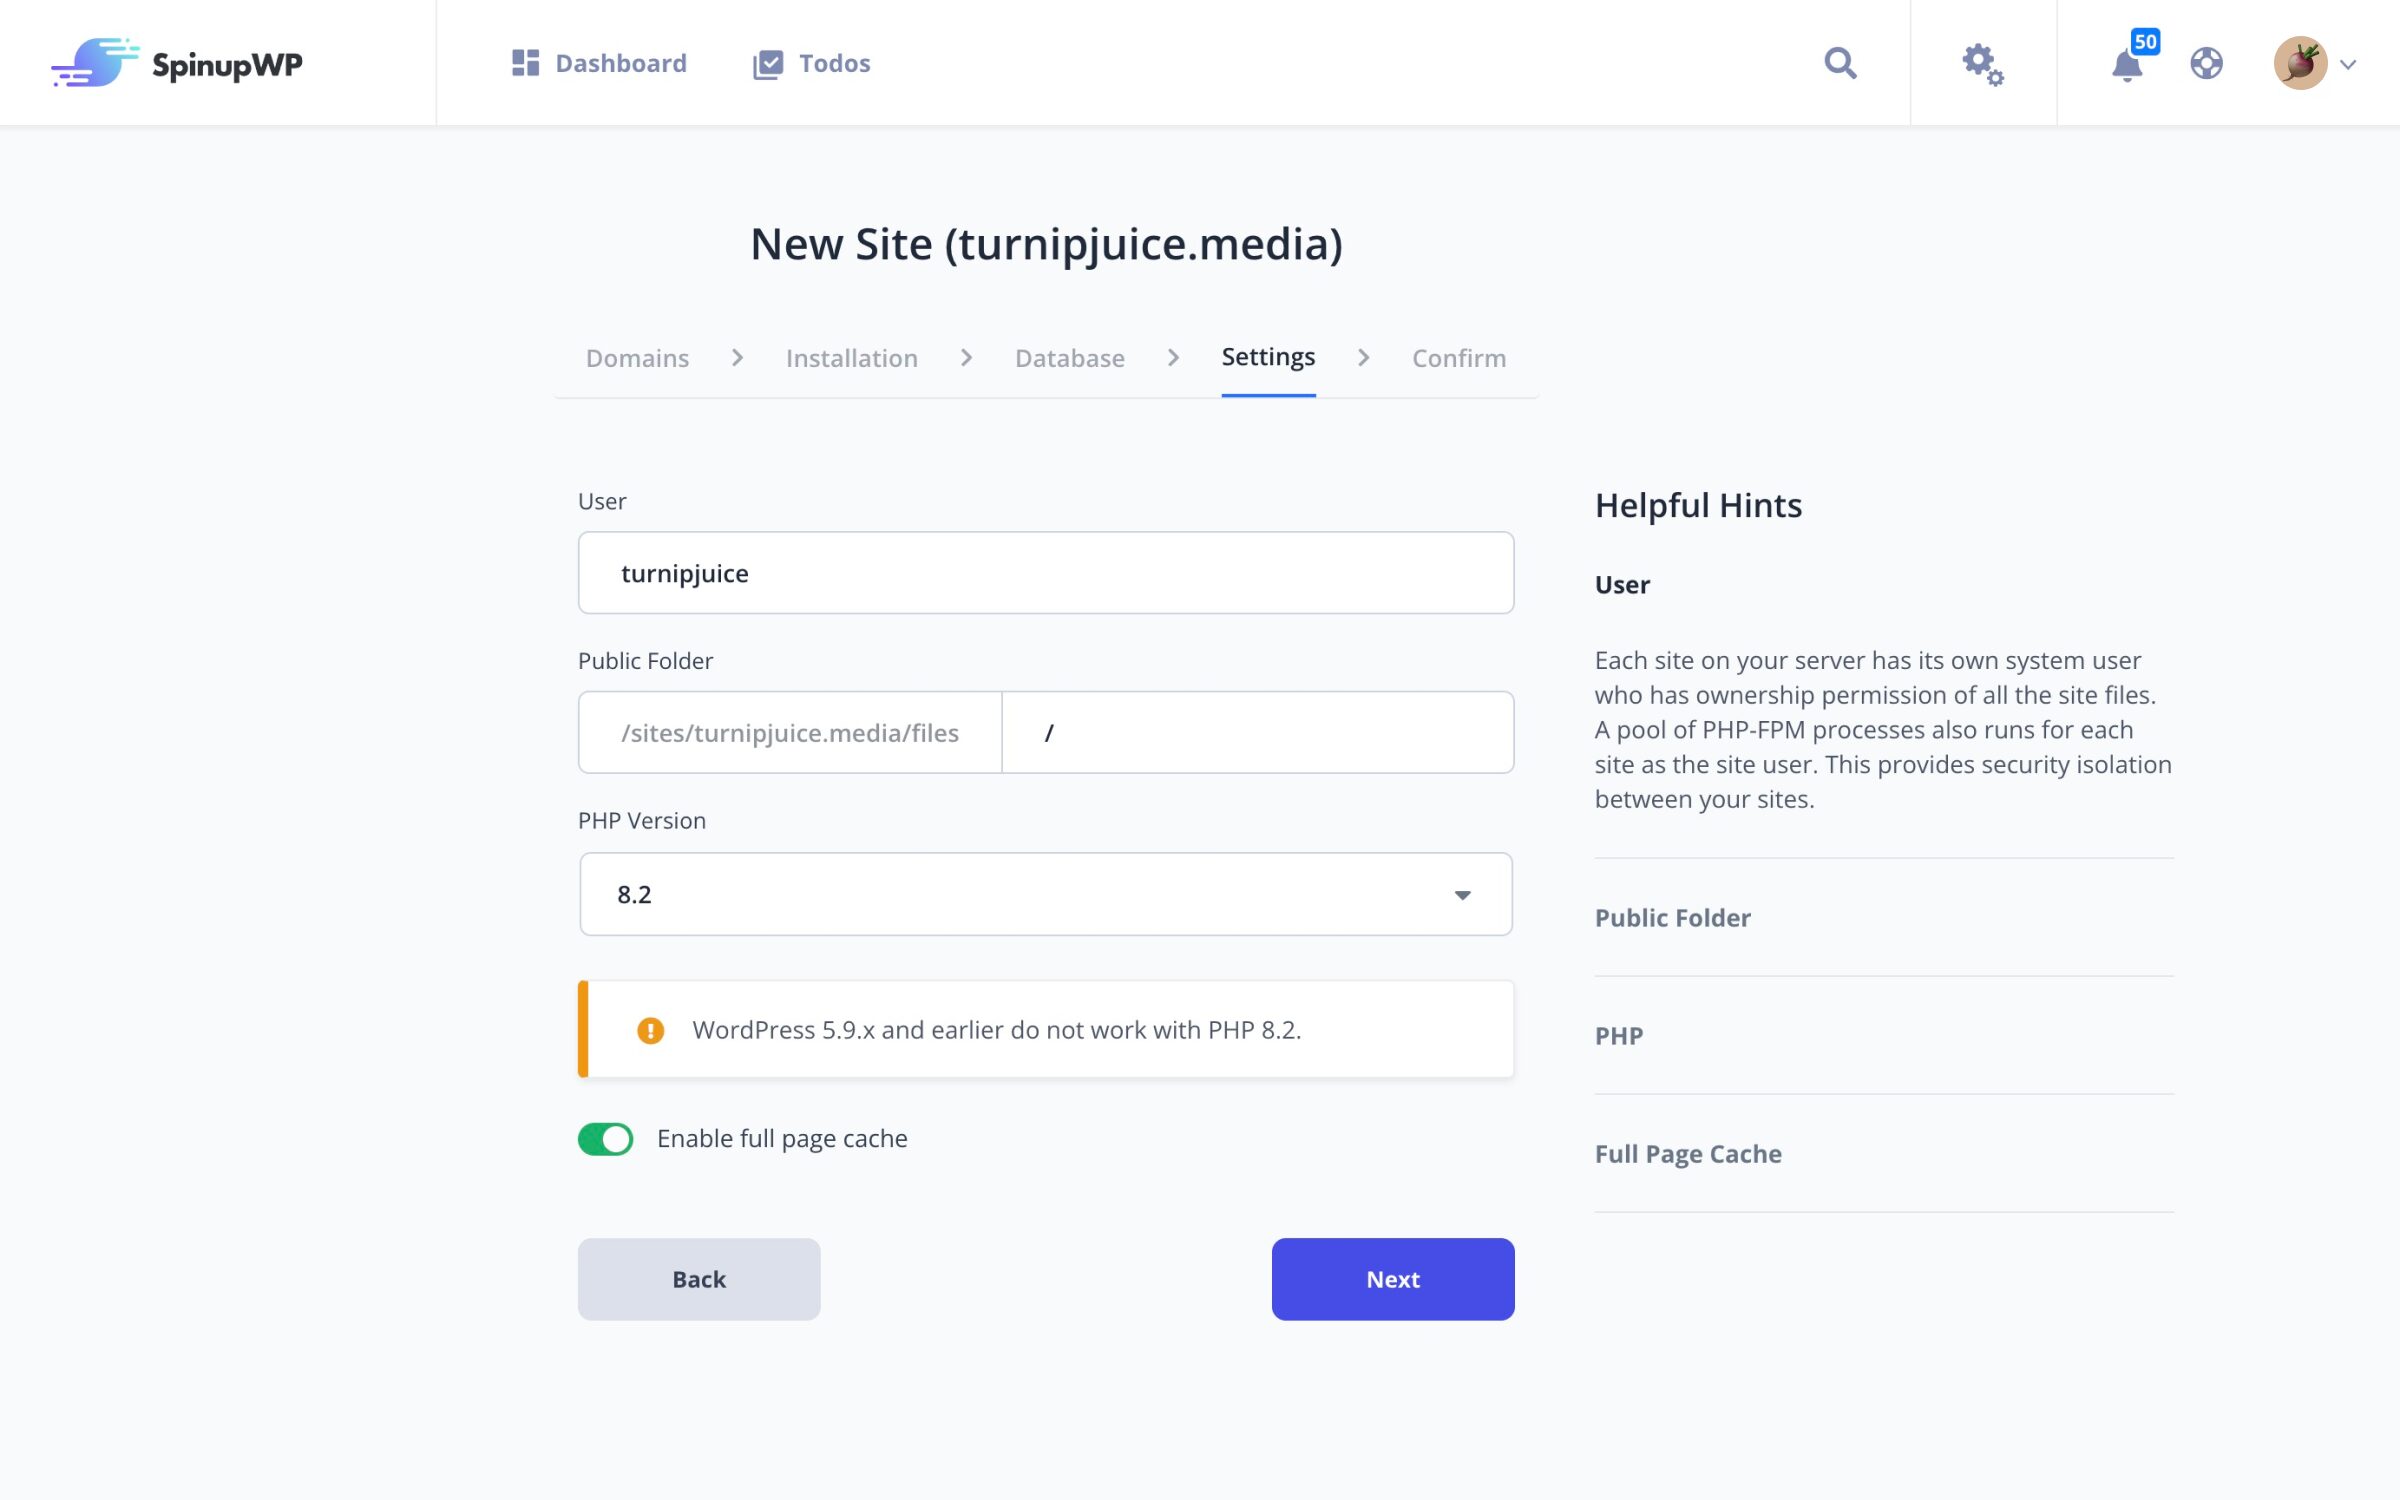This screenshot has height=1500, width=2400.
Task: Jump to the Confirm step
Action: (x=1458, y=357)
